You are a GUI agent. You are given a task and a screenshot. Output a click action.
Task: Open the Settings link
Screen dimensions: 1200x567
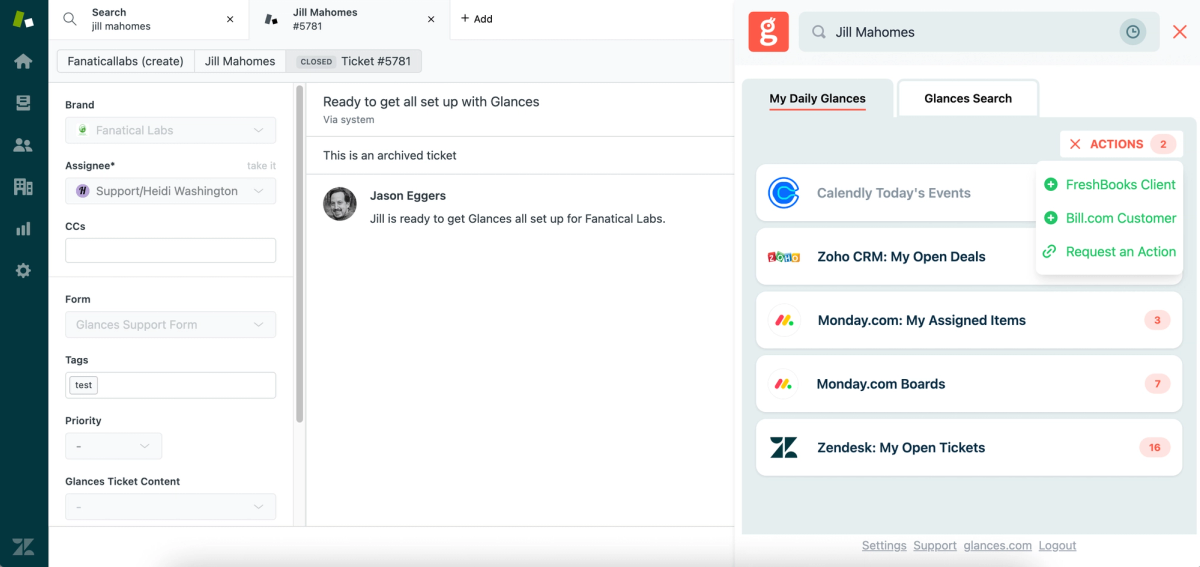(884, 546)
